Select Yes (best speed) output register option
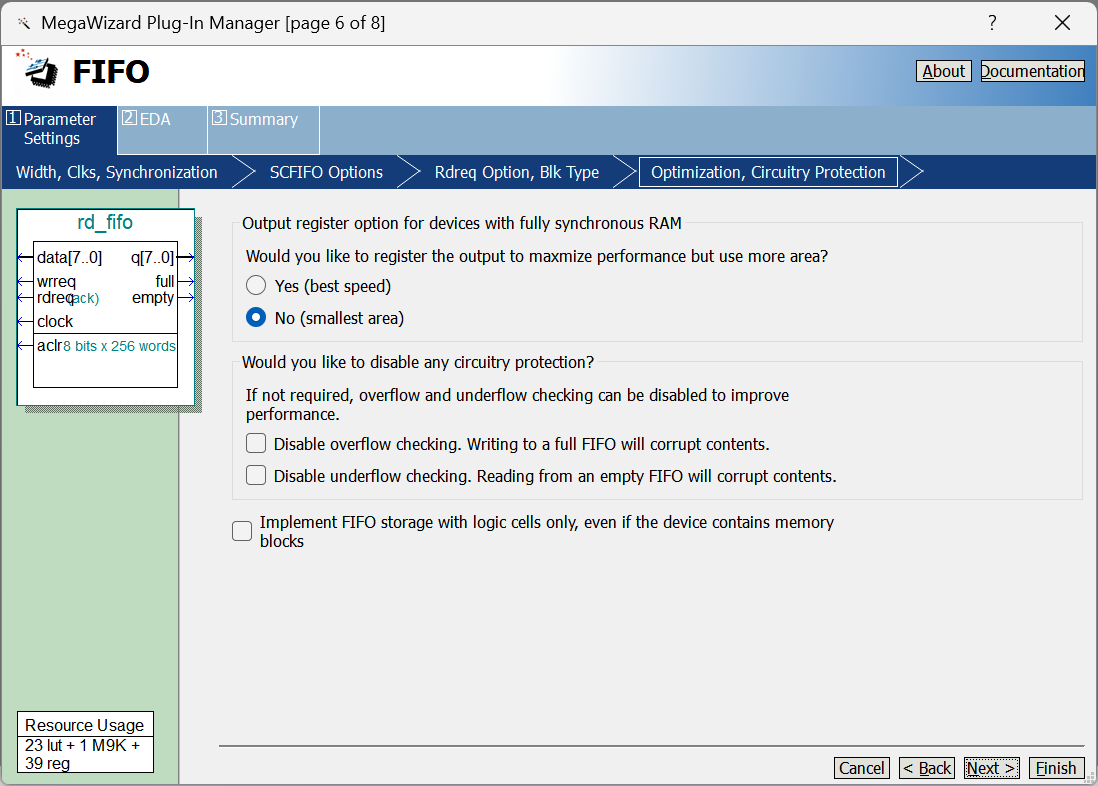The height and width of the screenshot is (786, 1098). click(256, 286)
